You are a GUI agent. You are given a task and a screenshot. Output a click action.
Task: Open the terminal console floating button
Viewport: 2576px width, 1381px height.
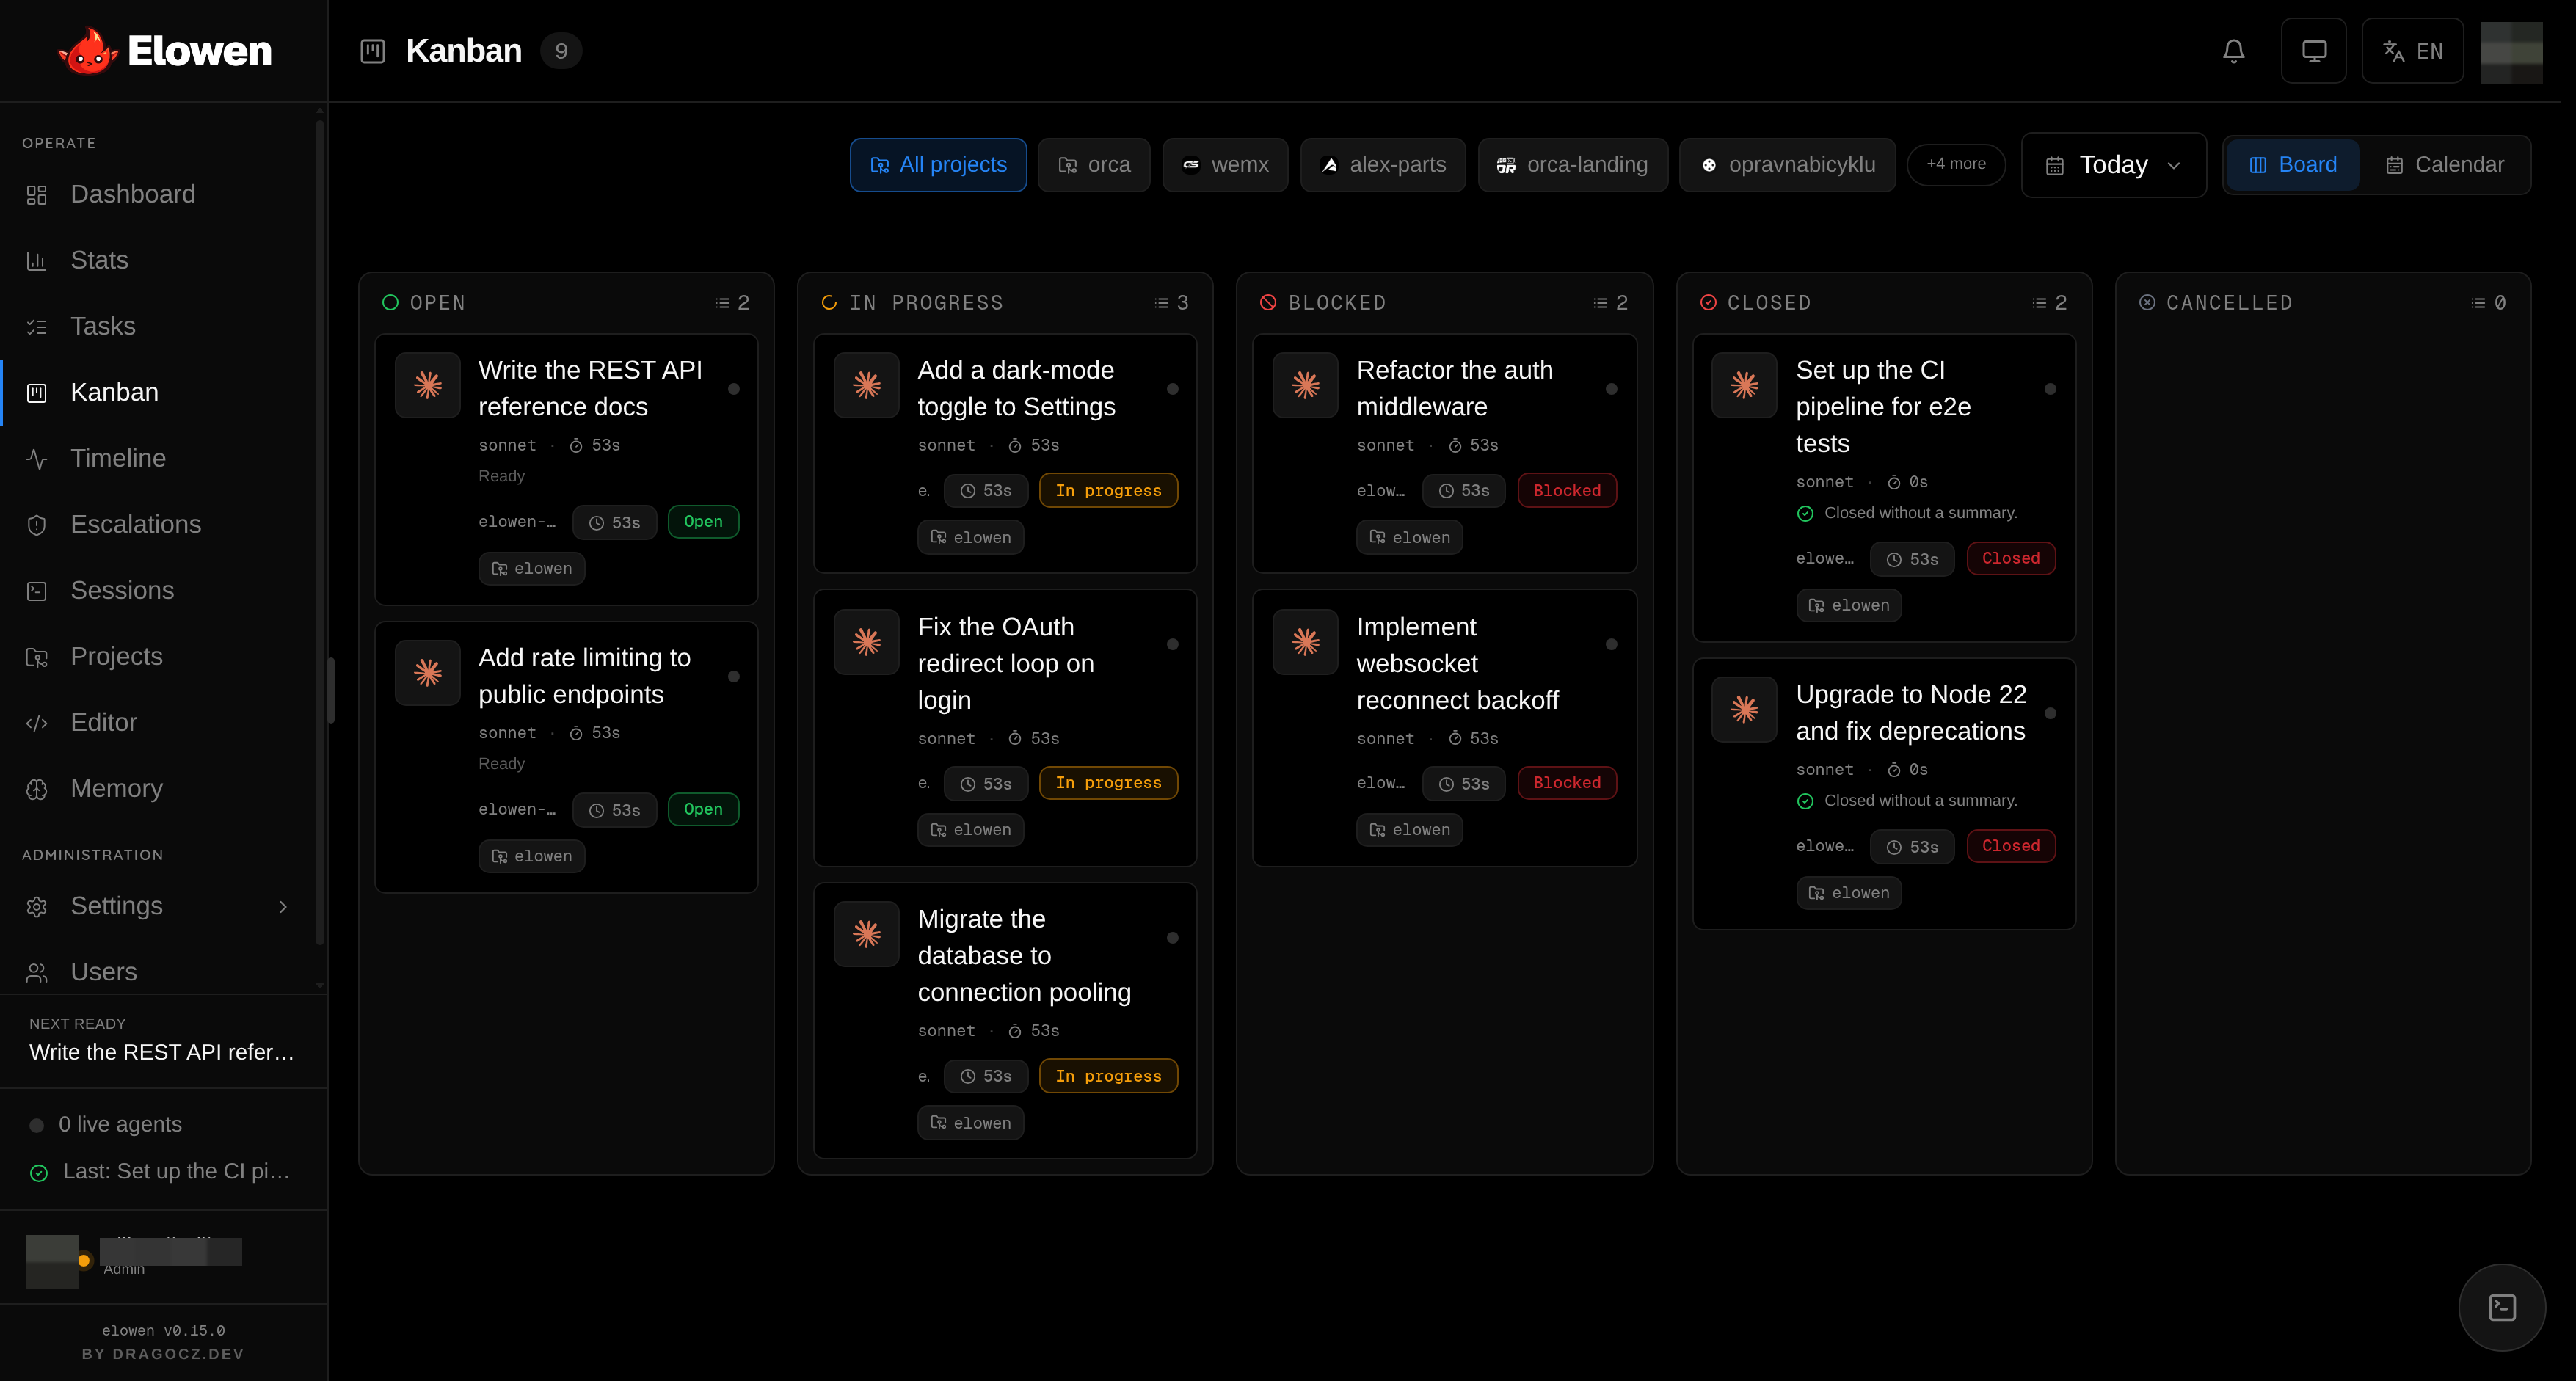(2502, 1307)
